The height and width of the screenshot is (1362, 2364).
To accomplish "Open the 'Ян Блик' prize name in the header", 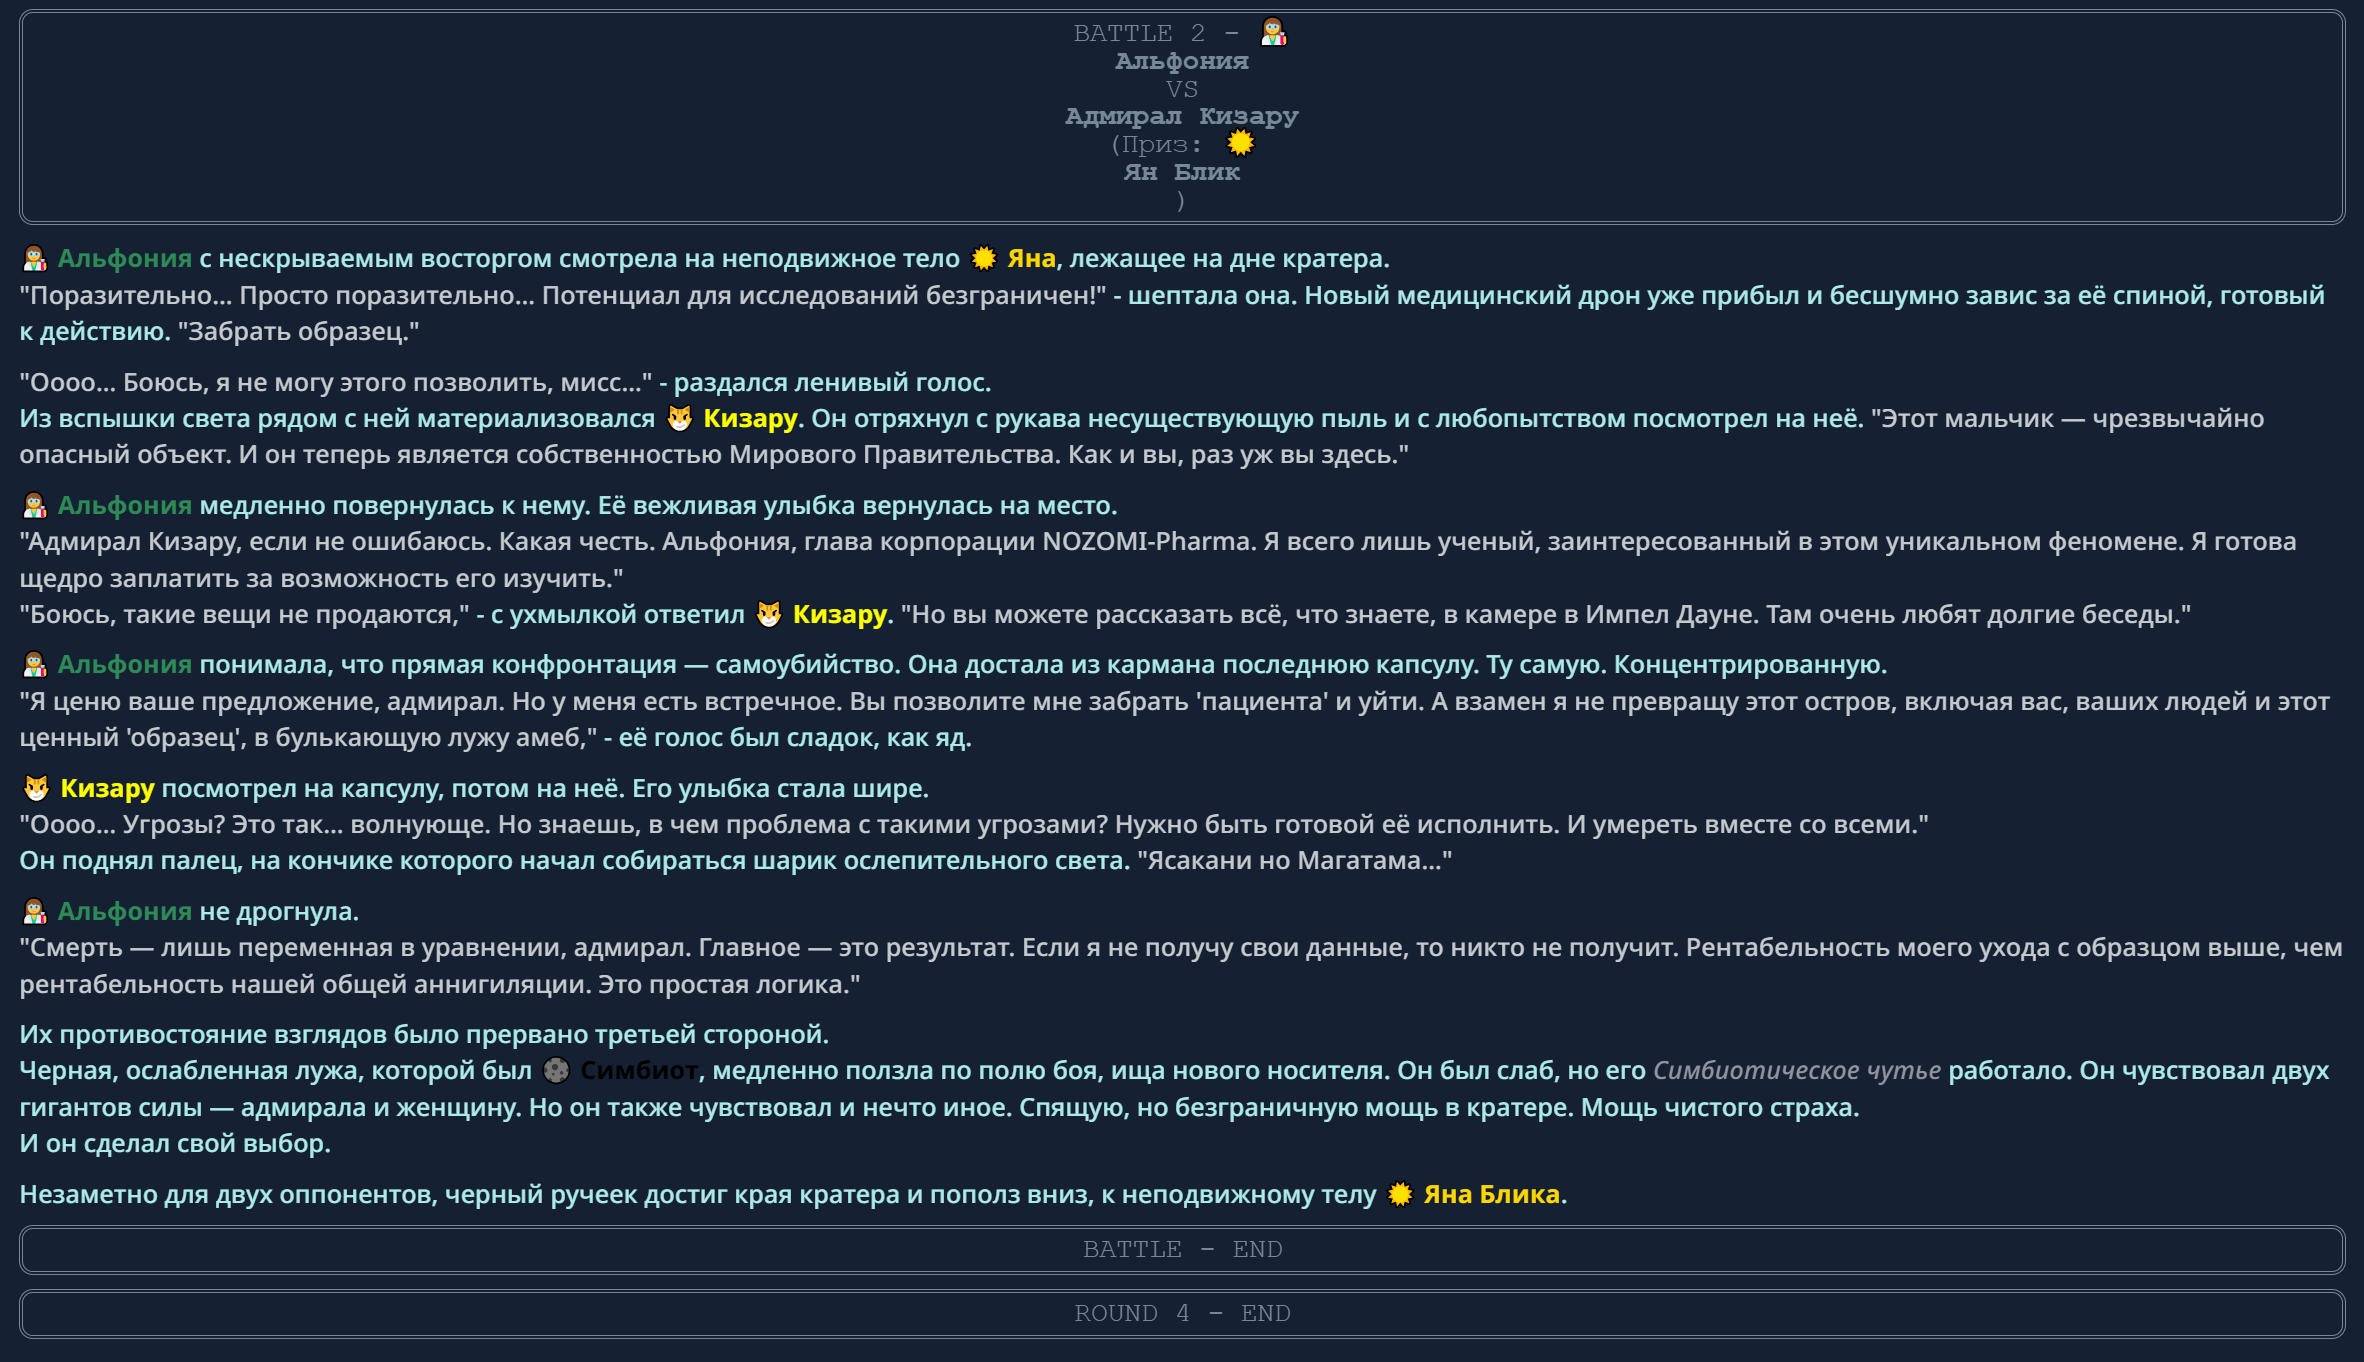I will pyautogui.click(x=1181, y=172).
